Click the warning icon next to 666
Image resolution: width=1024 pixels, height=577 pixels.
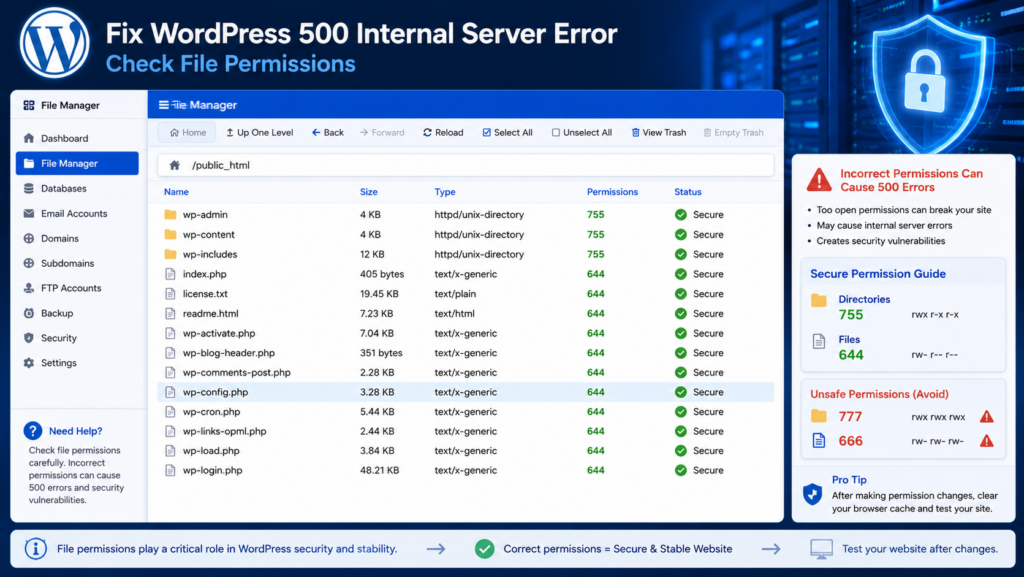(x=987, y=441)
